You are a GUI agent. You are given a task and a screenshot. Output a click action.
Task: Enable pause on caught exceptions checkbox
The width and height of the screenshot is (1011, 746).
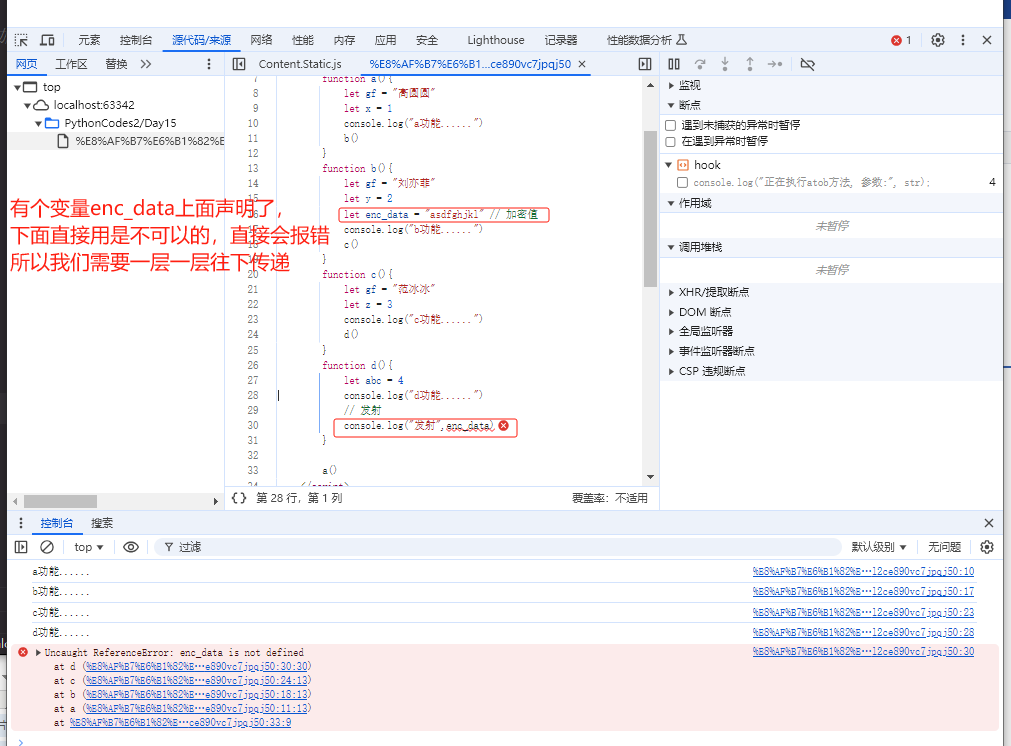(x=671, y=141)
